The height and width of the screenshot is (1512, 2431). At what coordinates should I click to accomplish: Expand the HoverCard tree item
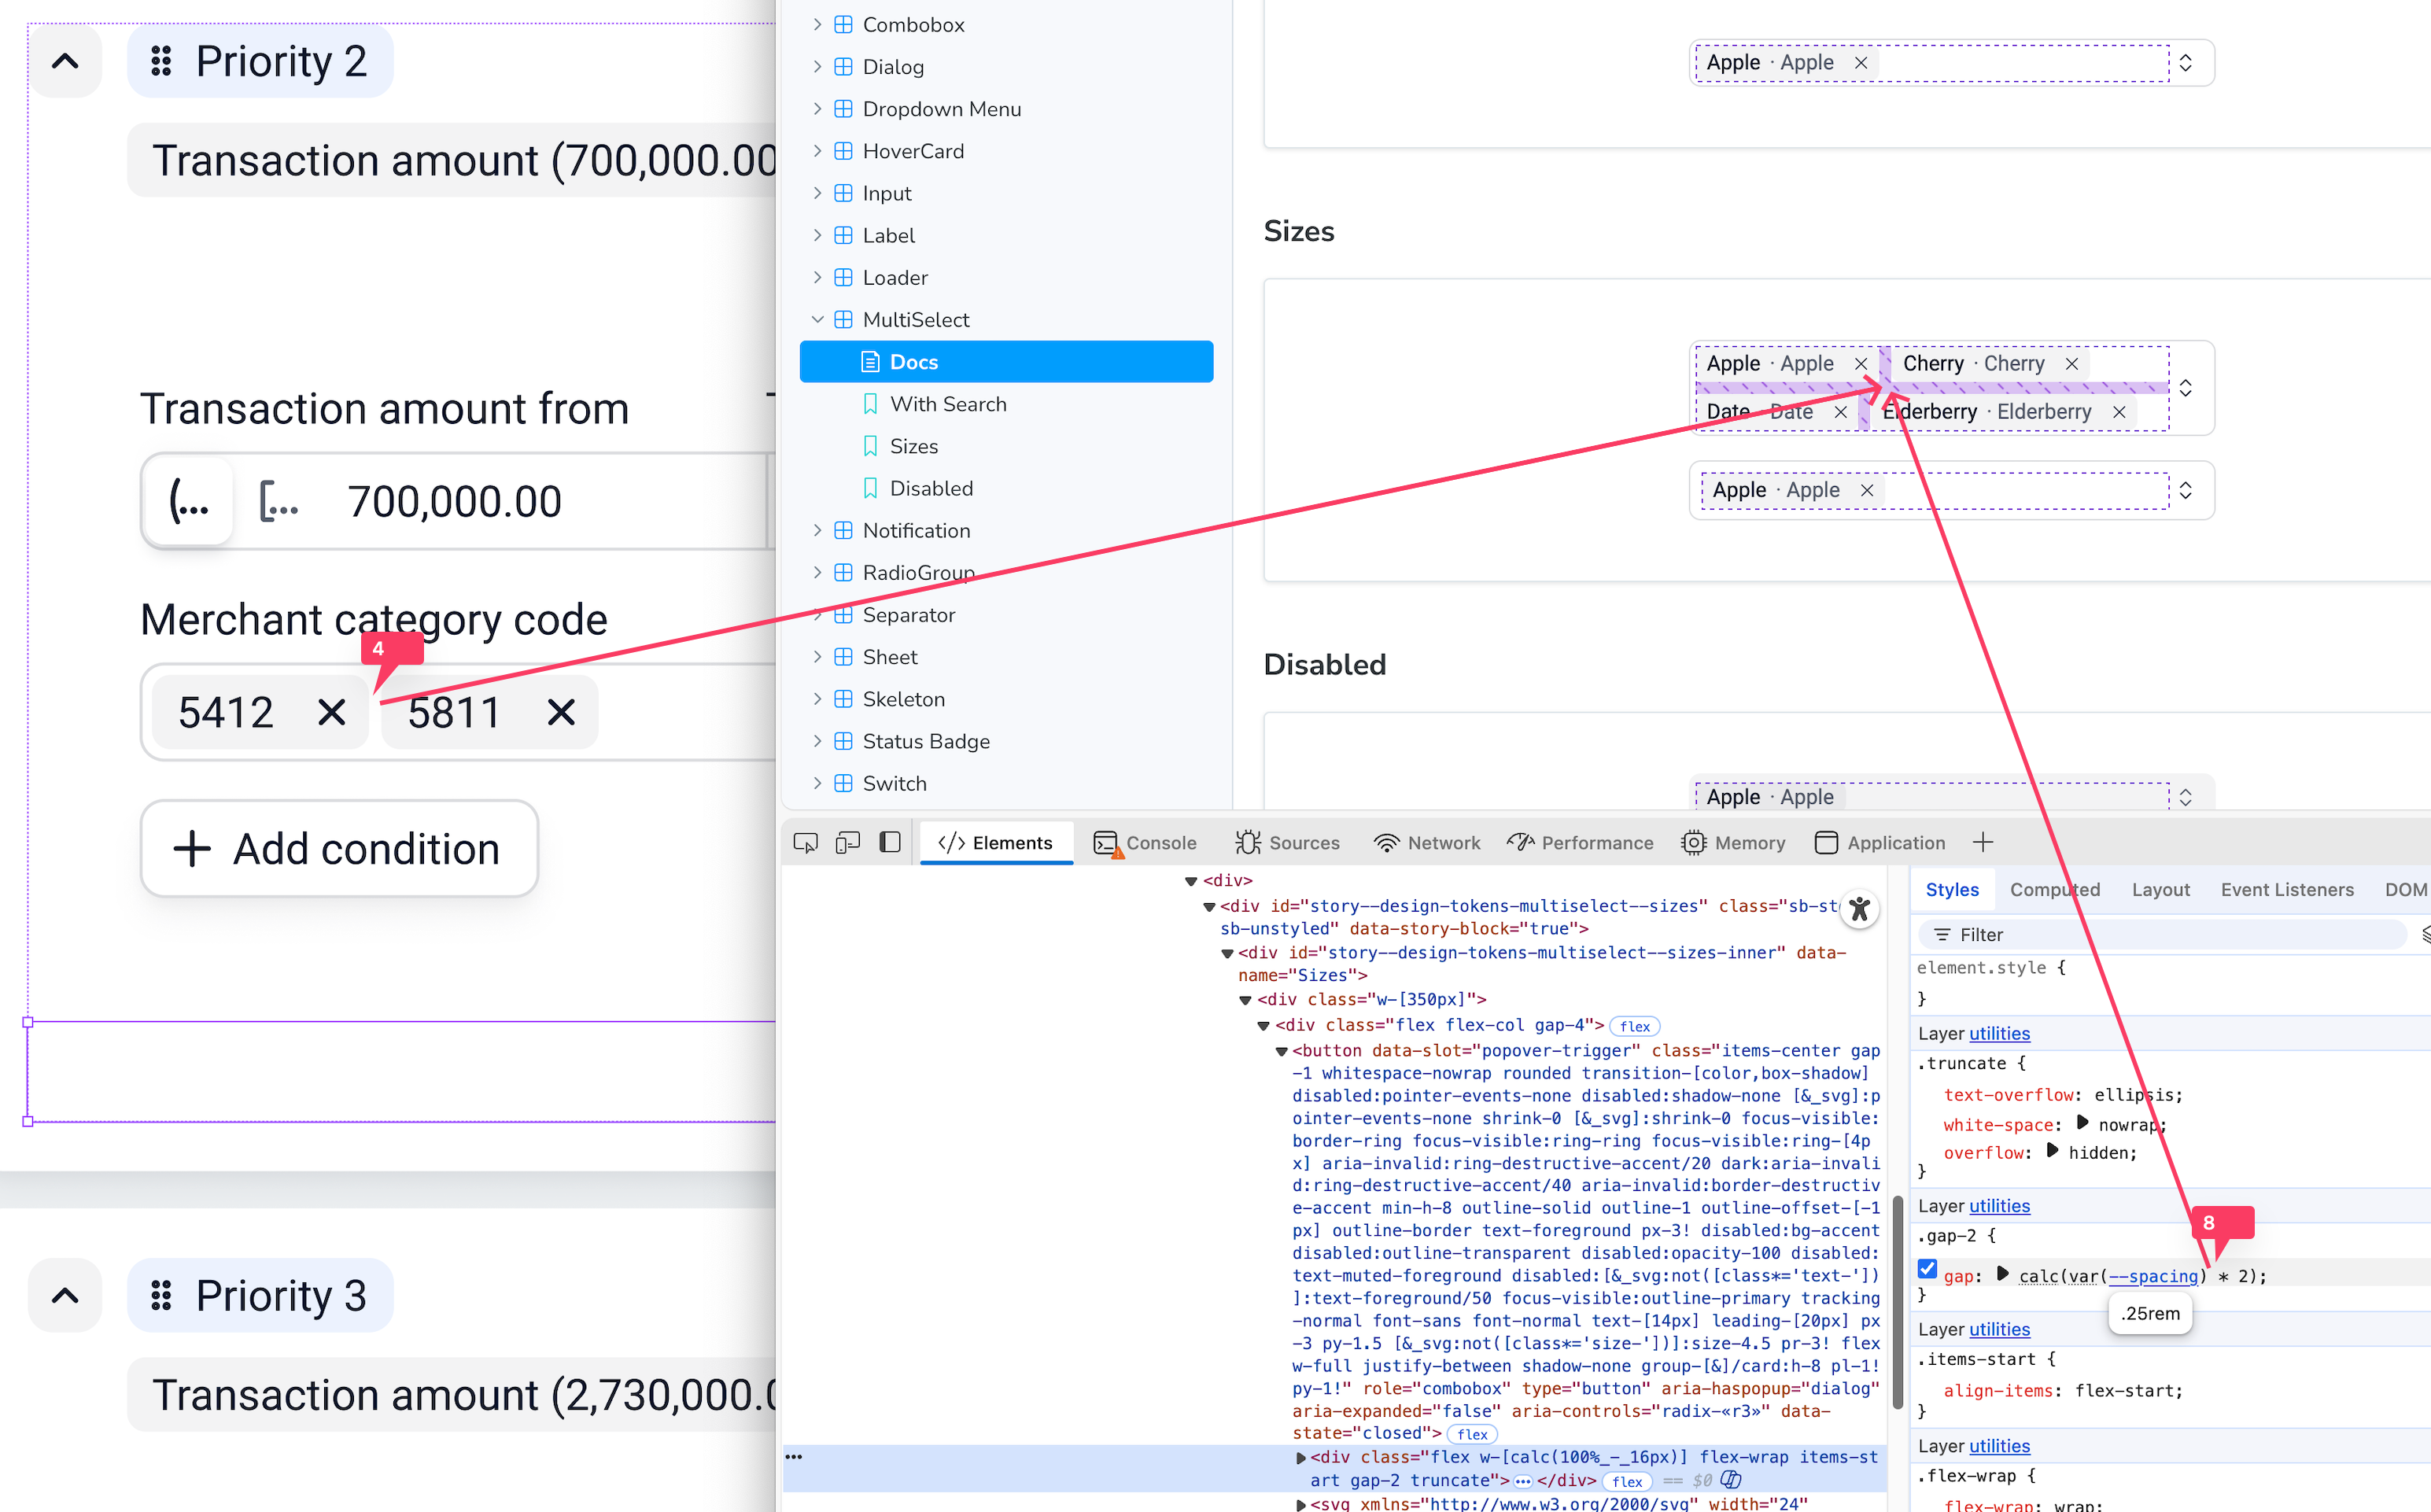(x=818, y=150)
